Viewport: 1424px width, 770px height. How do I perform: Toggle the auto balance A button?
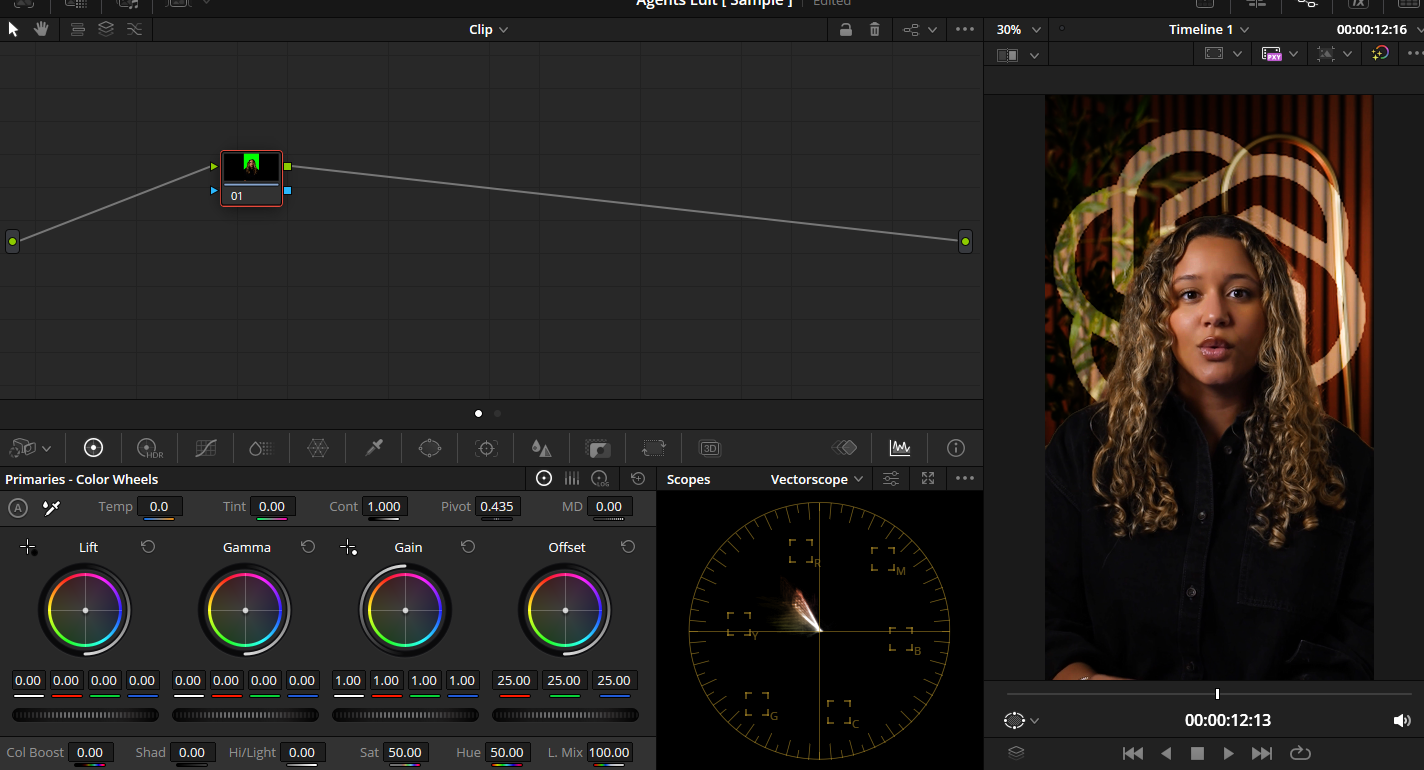coord(18,507)
